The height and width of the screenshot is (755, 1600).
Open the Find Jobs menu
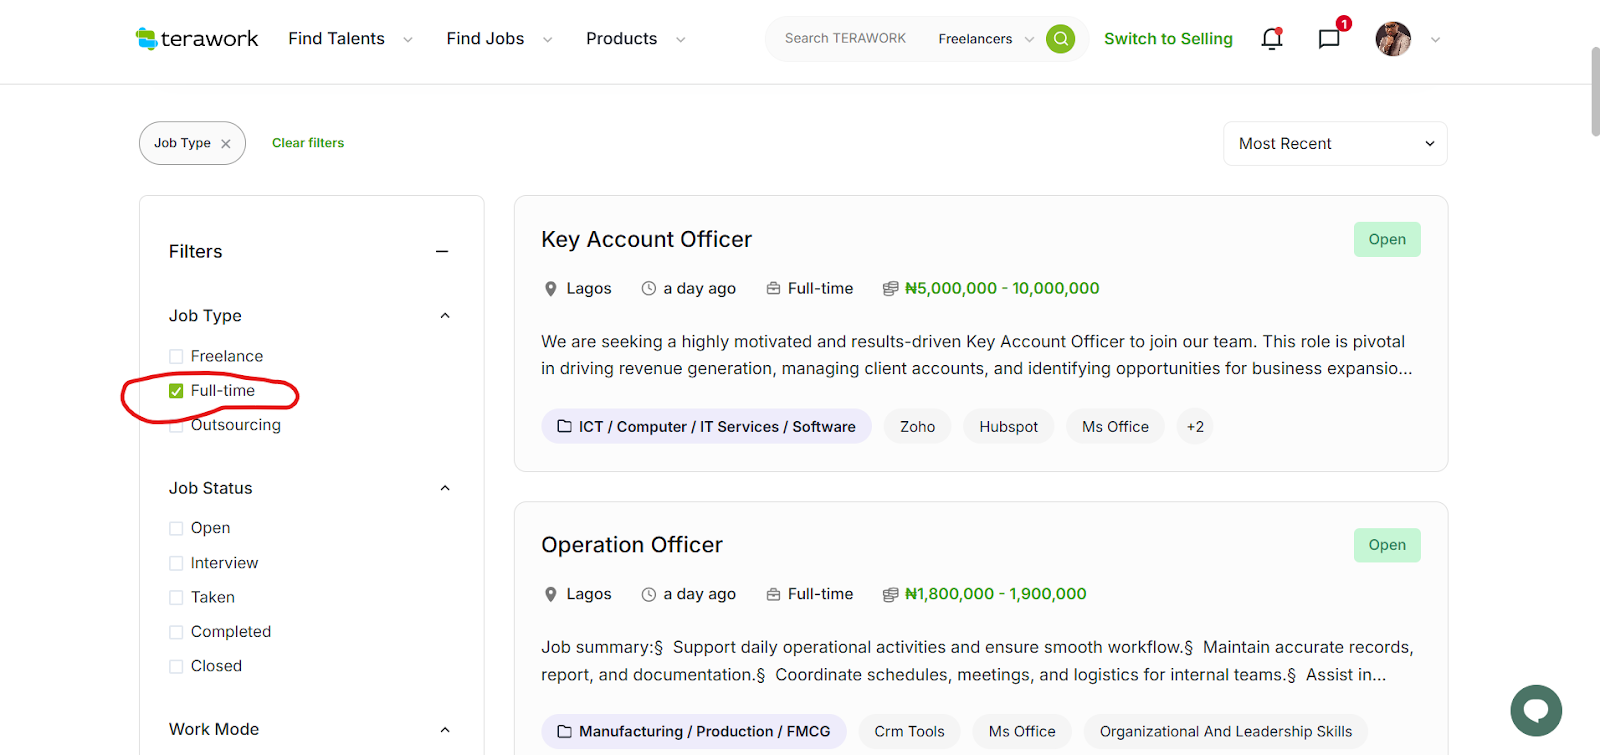click(498, 39)
